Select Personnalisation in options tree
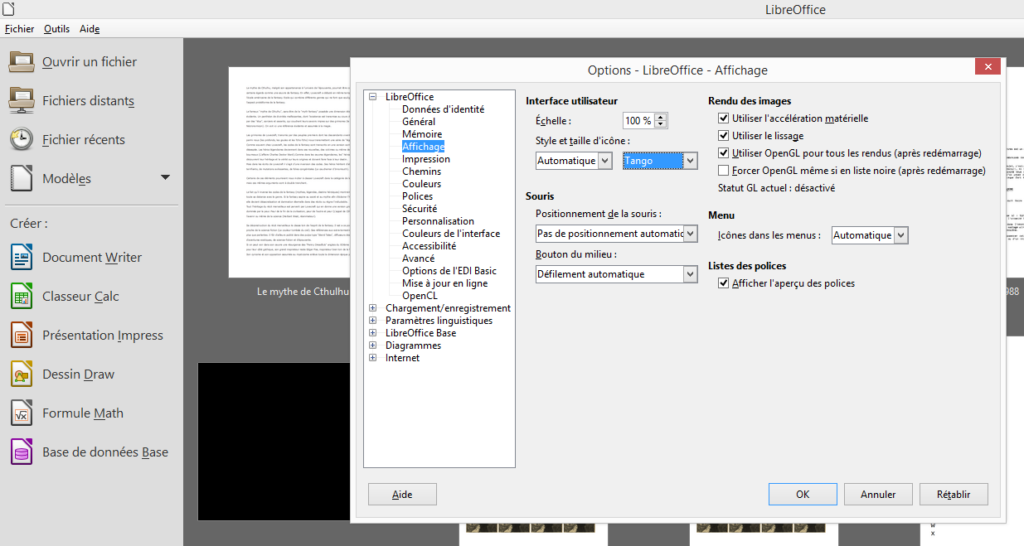Image resolution: width=1024 pixels, height=546 pixels. tap(438, 221)
